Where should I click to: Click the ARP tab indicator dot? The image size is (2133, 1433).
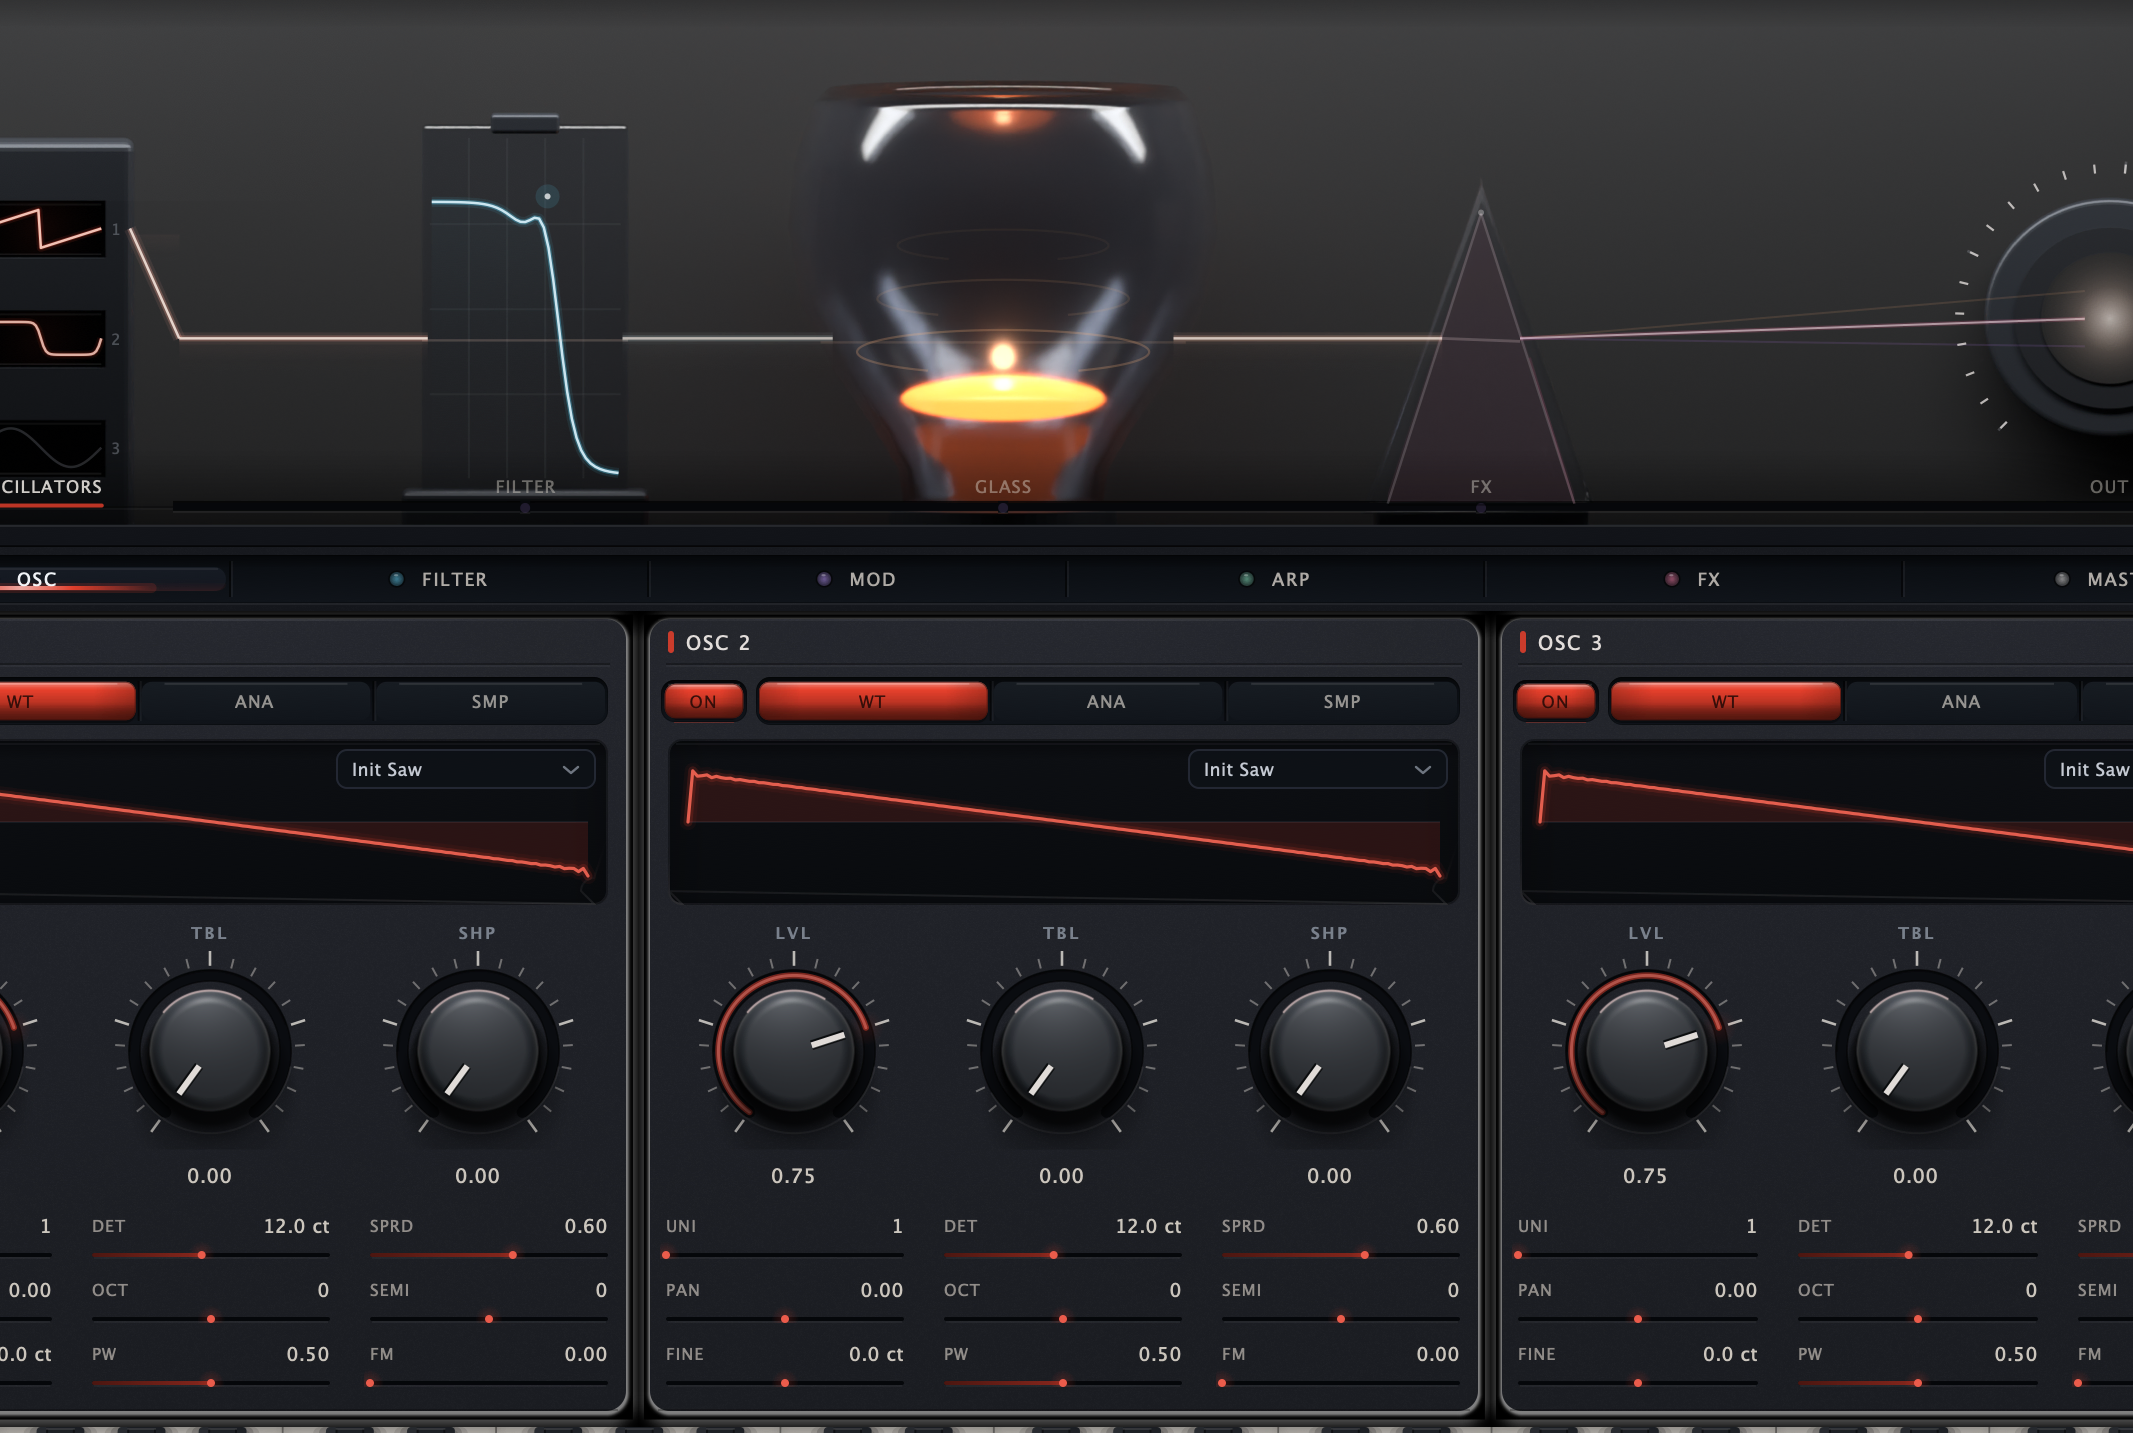tap(1246, 579)
